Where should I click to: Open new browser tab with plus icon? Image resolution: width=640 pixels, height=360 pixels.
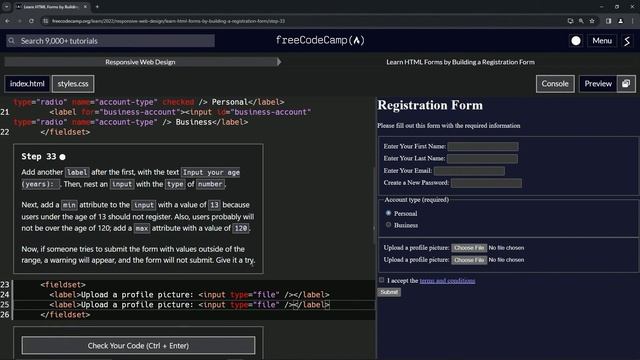coord(97,7)
